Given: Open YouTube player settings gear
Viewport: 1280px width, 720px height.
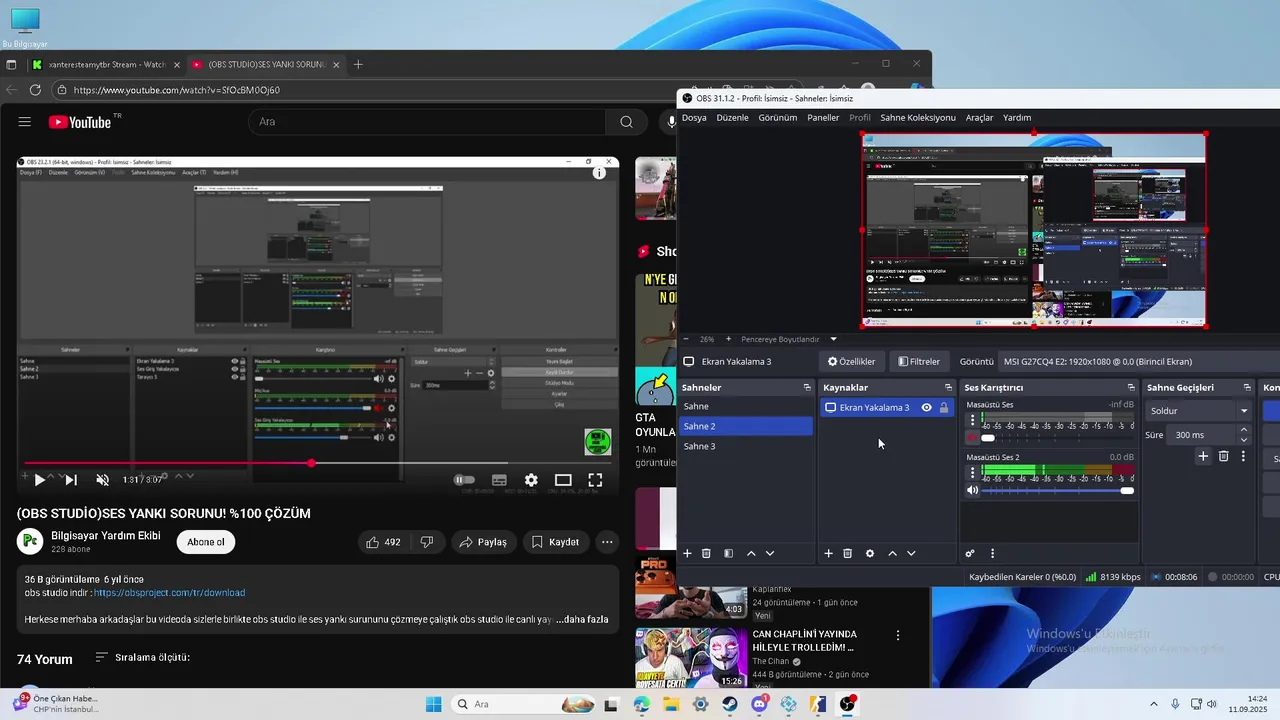Looking at the screenshot, I should pos(531,480).
